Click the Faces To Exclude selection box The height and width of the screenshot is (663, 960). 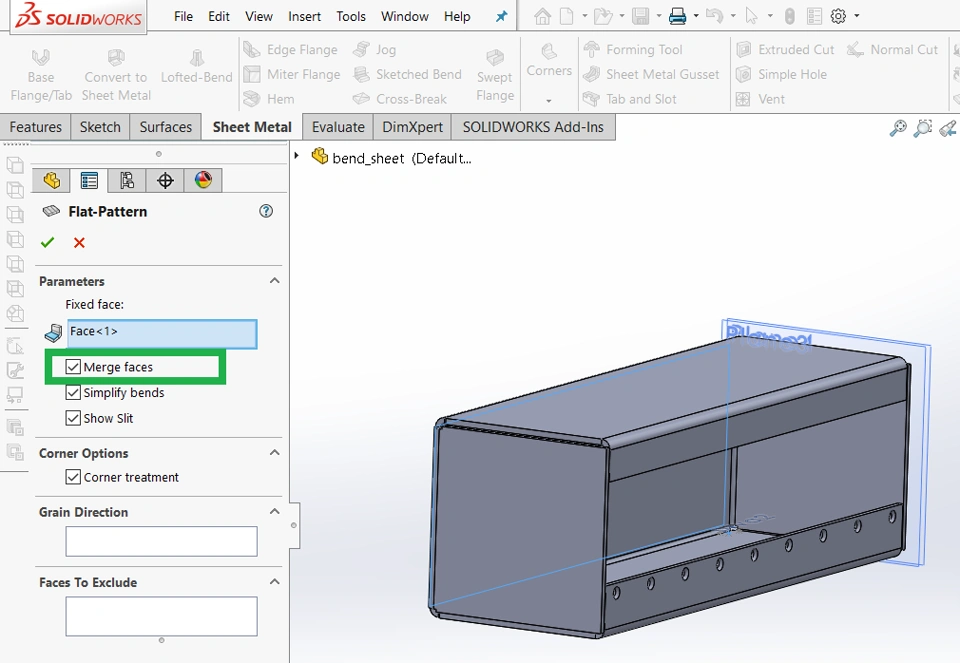point(161,616)
